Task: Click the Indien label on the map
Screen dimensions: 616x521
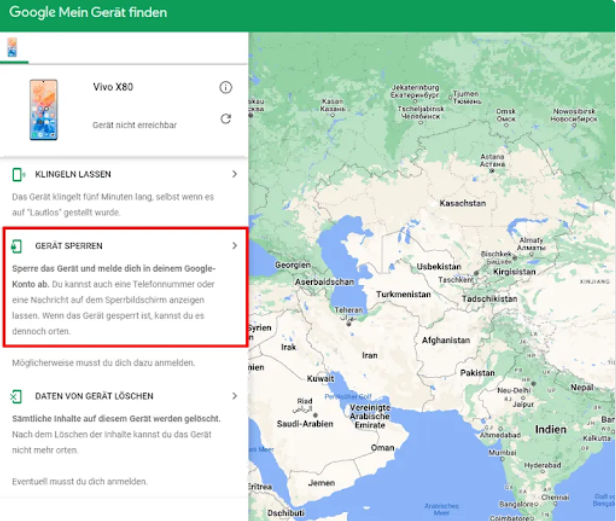Action: tap(550, 429)
